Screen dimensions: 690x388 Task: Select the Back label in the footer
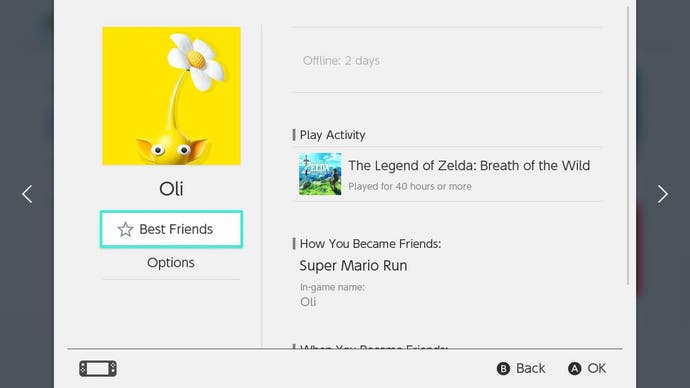click(530, 368)
